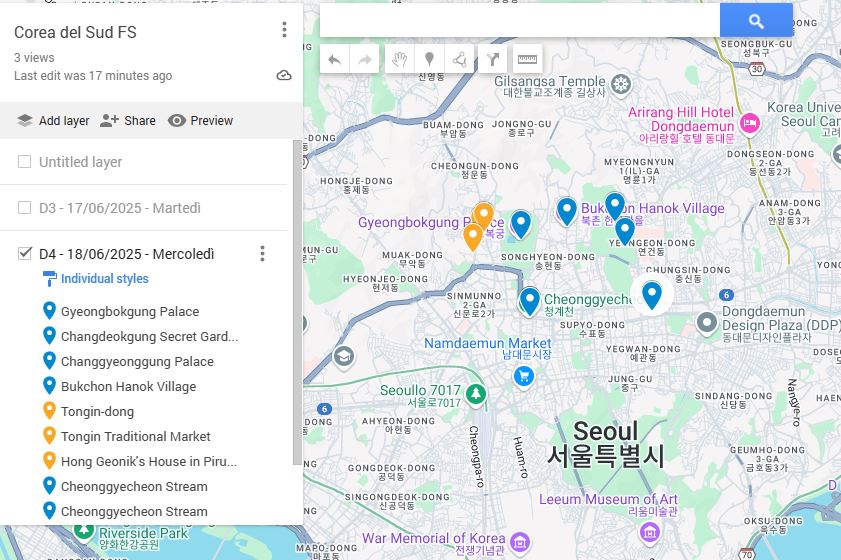Select Tongin Traditional Market in list
The height and width of the screenshot is (560, 841).
[135, 436]
